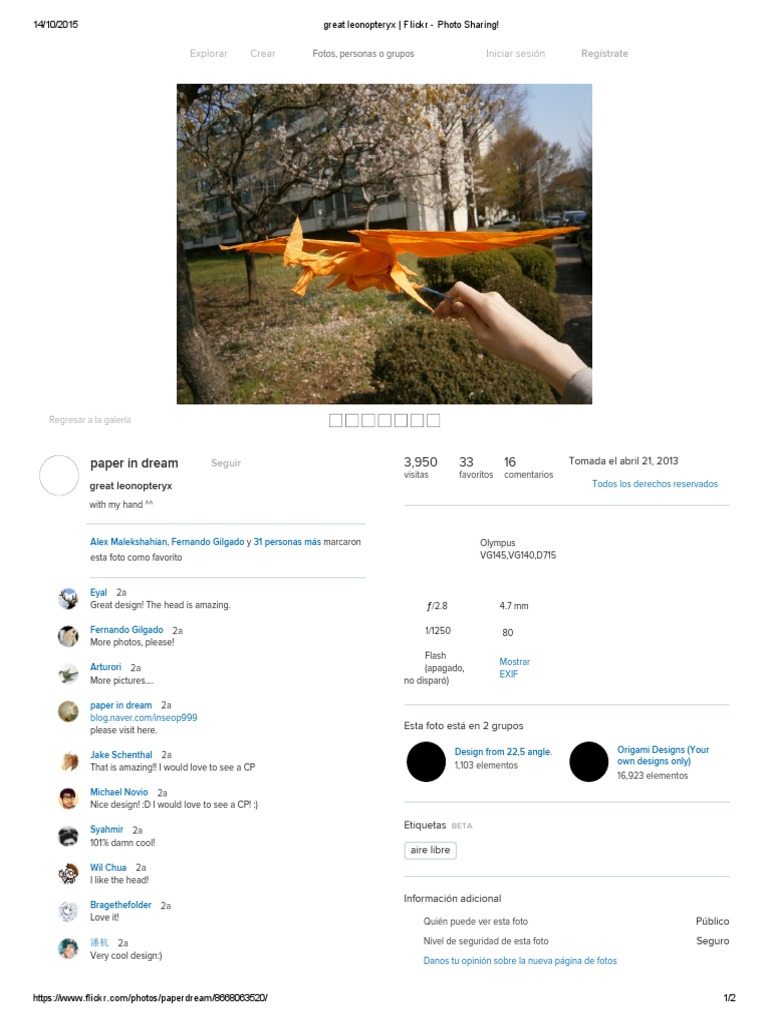768x1024 pixels.
Task: Select the first photostream thumbnail box
Action: (x=336, y=421)
